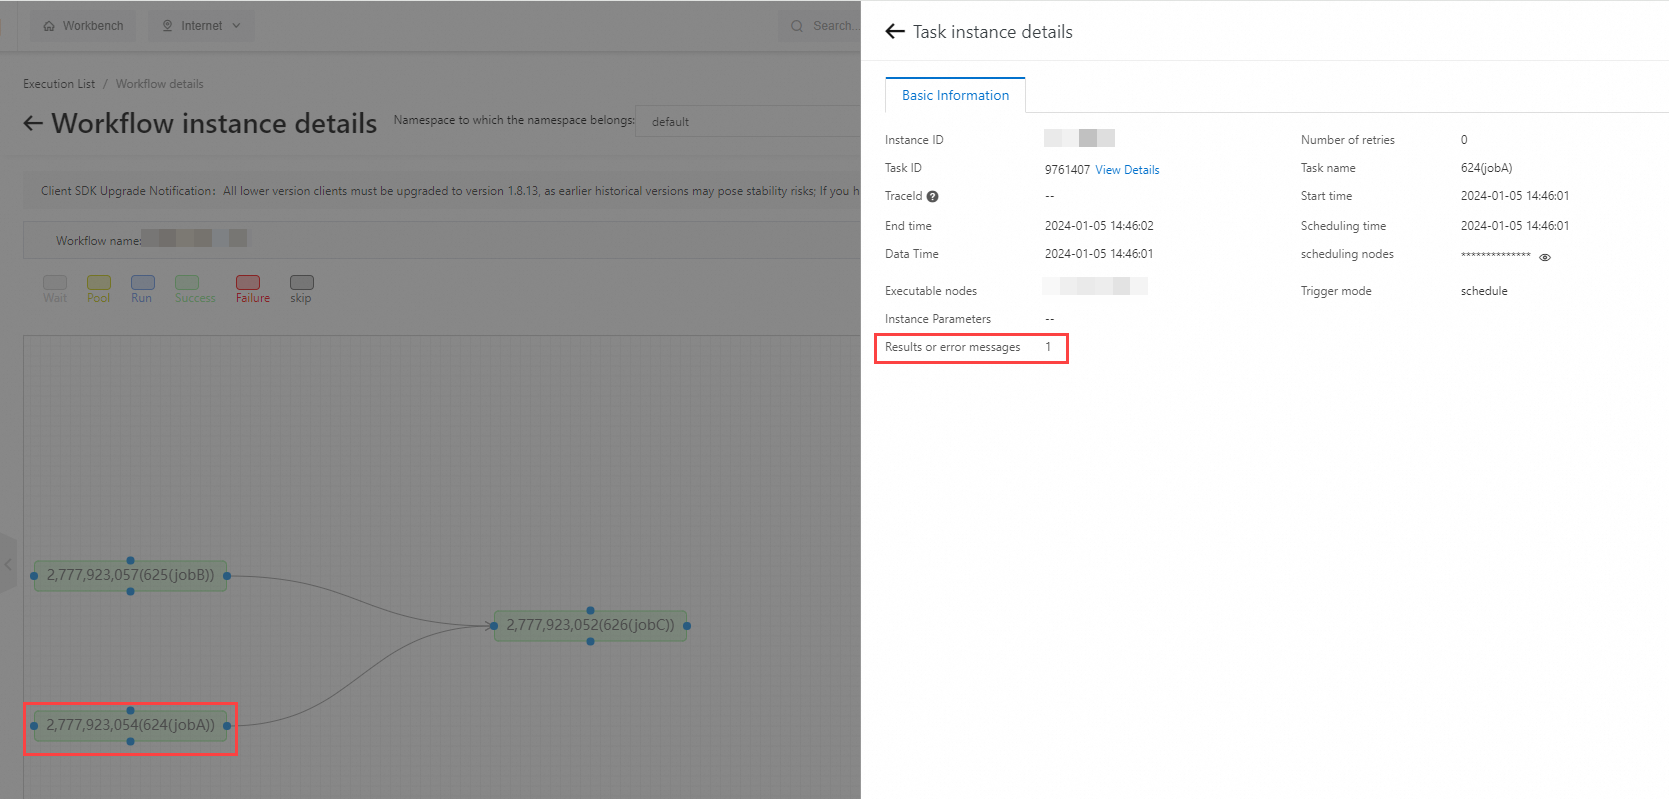This screenshot has height=799, width=1669.
Task: Click the Client SDK Upgrade Notification banner
Action: pos(441,191)
